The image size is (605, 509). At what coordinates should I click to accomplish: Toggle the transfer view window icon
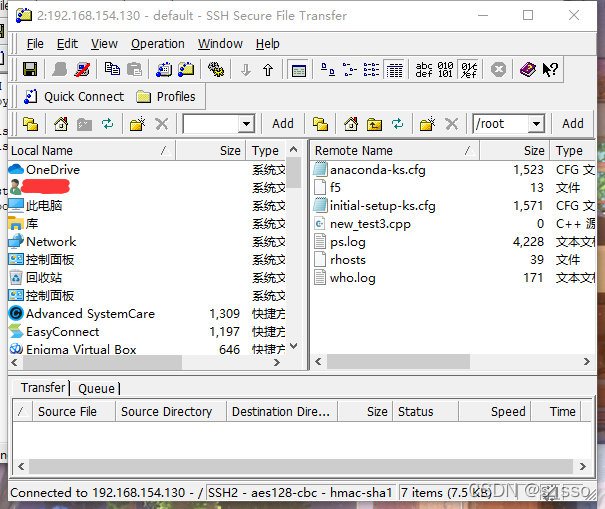tap(299, 70)
